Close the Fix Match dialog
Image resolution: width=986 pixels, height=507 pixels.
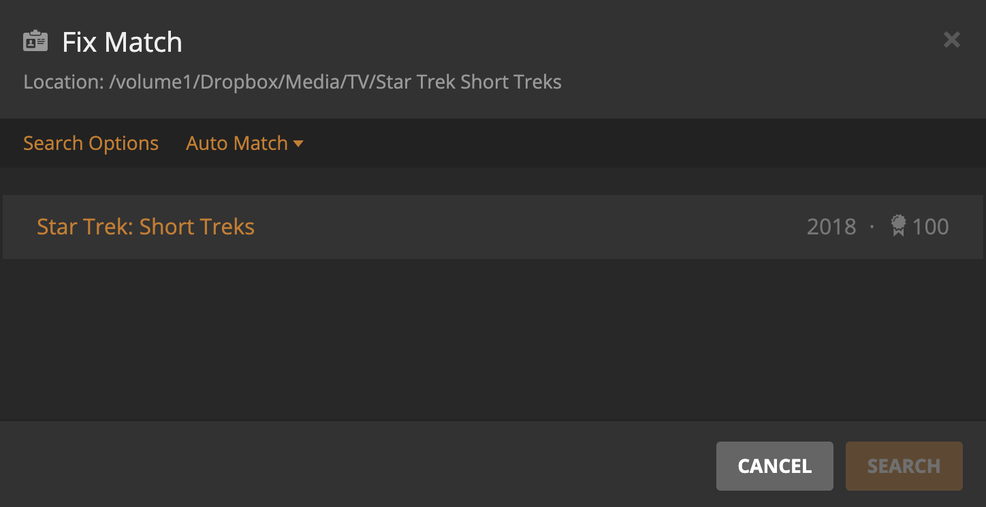pyautogui.click(x=951, y=40)
